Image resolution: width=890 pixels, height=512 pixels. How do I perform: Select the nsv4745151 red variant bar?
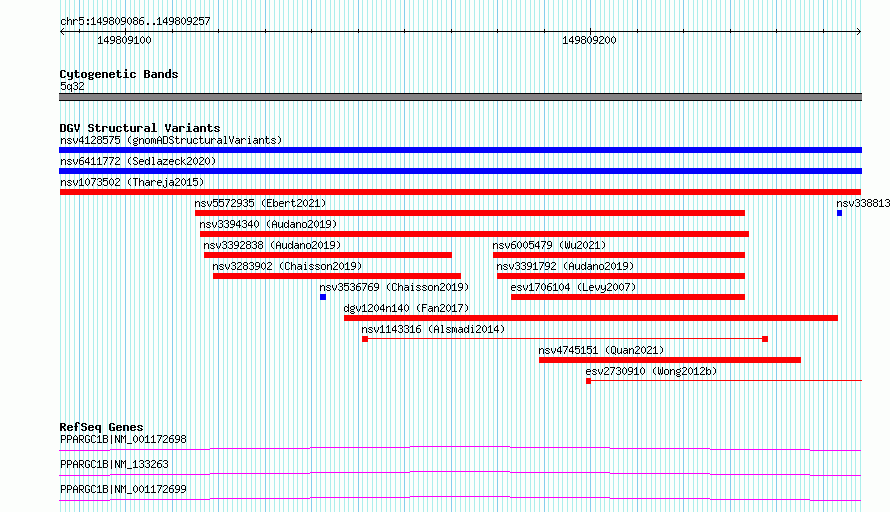[670, 360]
